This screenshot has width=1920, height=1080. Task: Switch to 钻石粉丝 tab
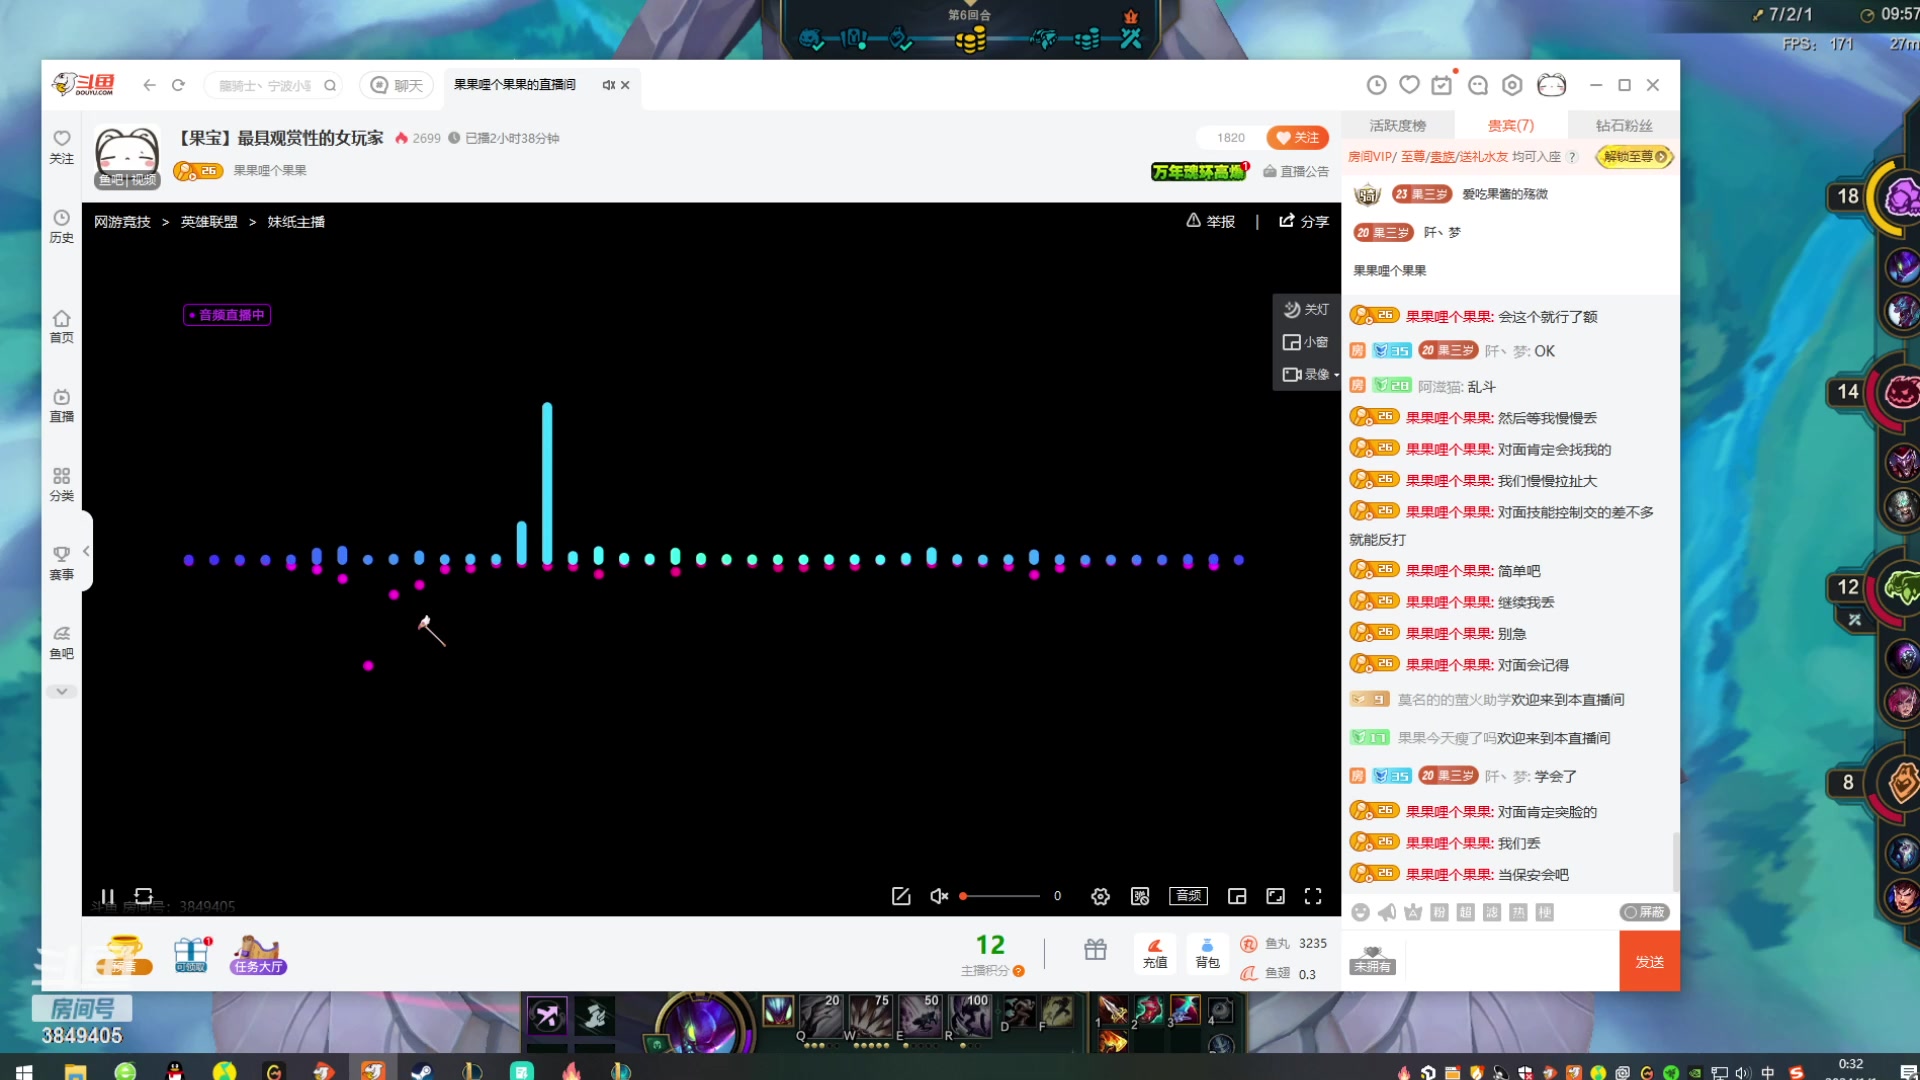pyautogui.click(x=1623, y=125)
